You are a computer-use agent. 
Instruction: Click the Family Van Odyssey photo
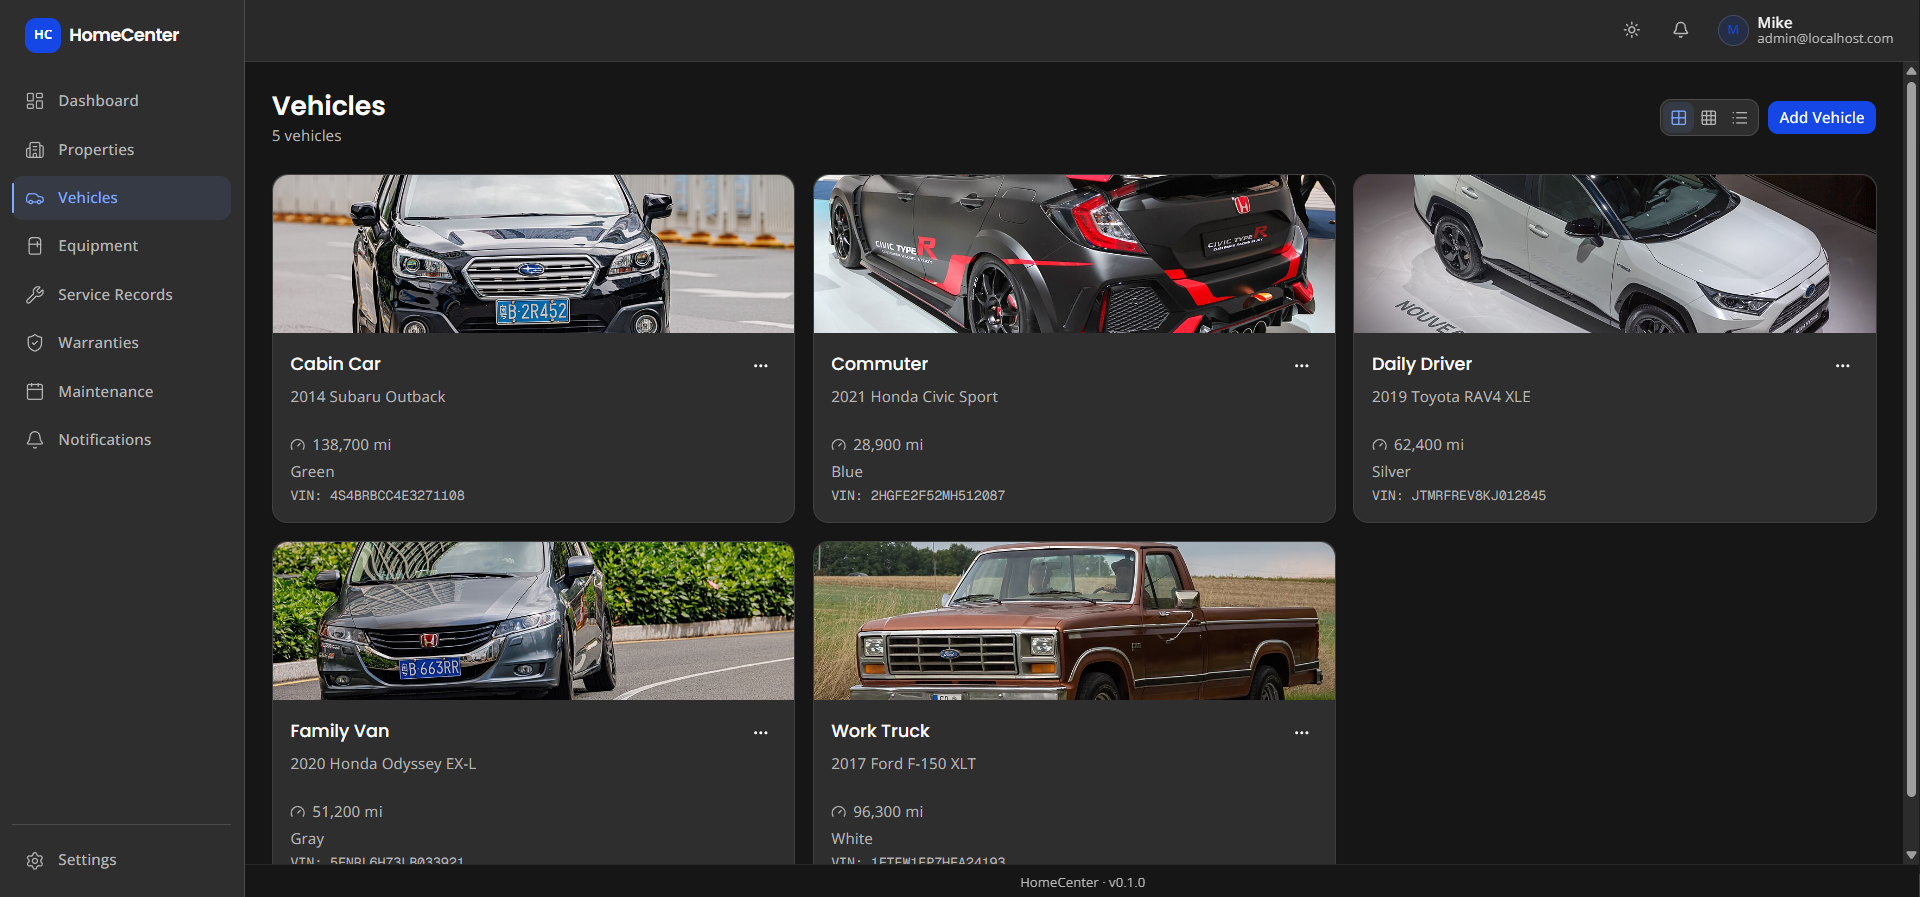[x=533, y=621]
